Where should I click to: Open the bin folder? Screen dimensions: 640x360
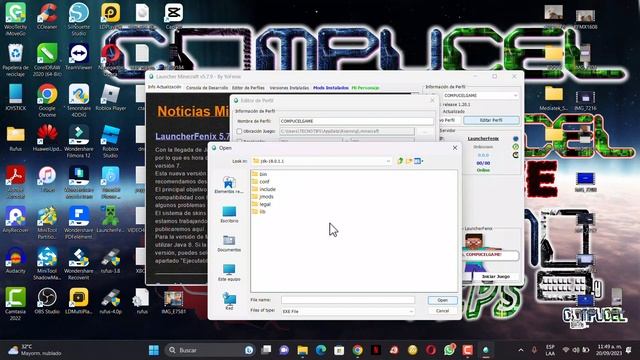tap(260, 174)
